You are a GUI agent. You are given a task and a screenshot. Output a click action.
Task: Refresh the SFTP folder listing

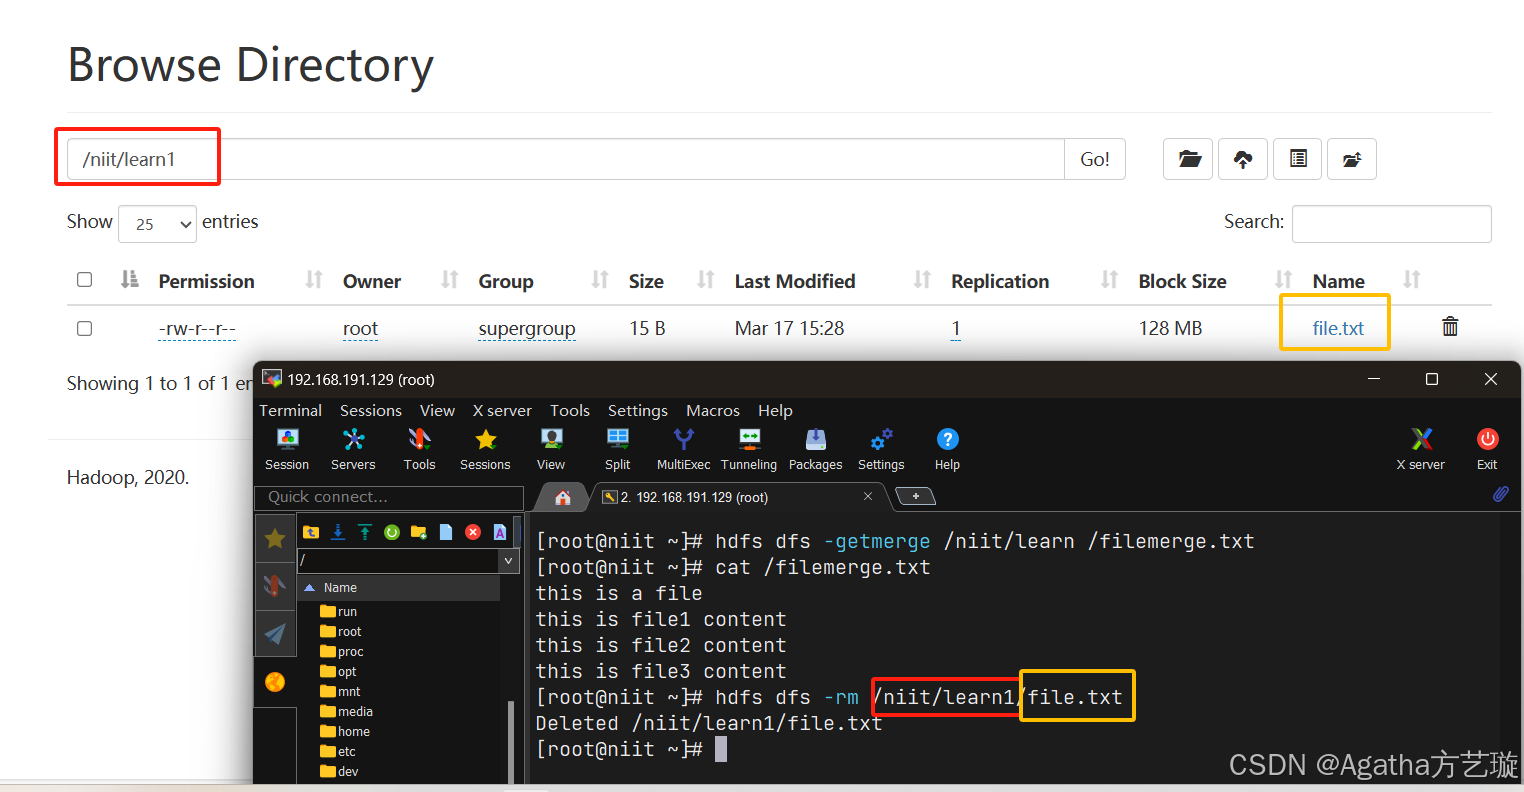tap(392, 532)
